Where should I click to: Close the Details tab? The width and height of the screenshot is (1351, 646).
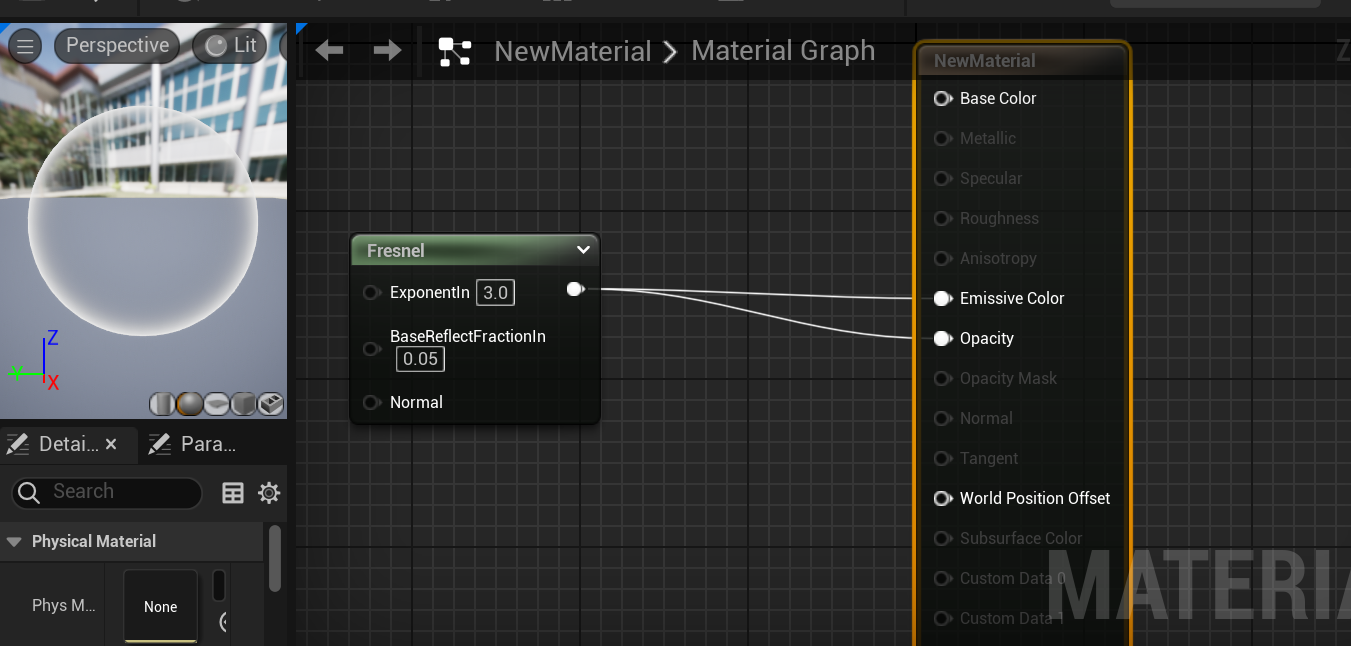(111, 444)
